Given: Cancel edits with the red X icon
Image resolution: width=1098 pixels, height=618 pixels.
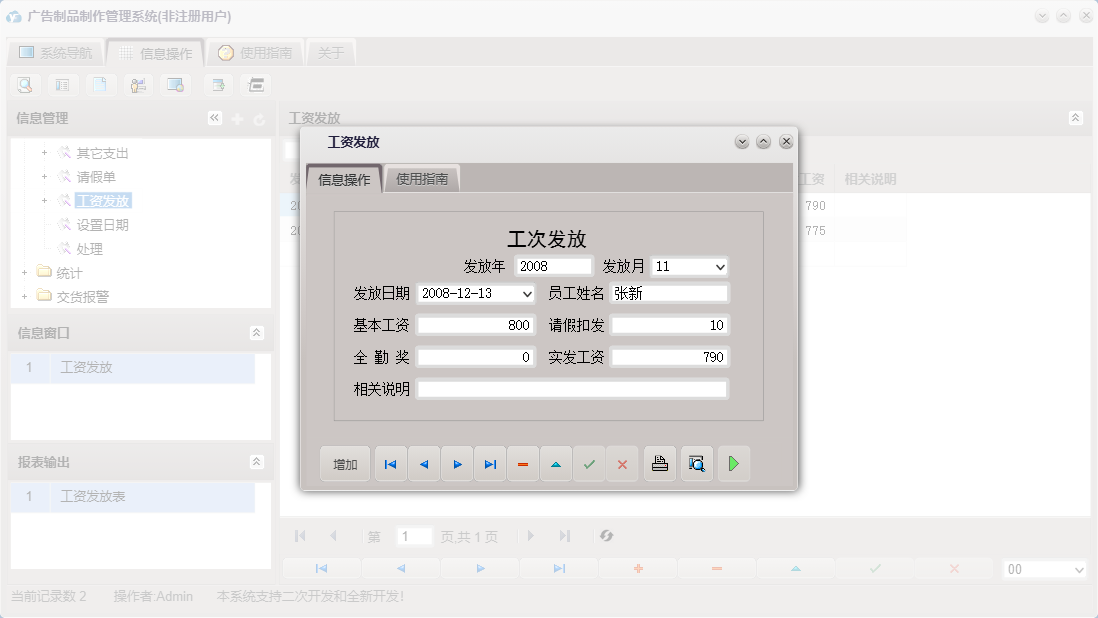Looking at the screenshot, I should 622,463.
